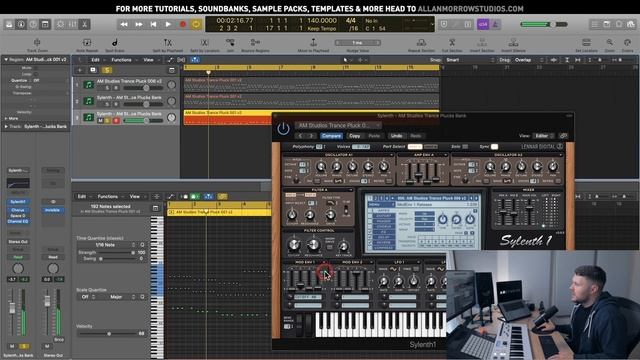This screenshot has height=360, width=640.
Task: Click the Move to Playhead icon
Action: [313, 42]
